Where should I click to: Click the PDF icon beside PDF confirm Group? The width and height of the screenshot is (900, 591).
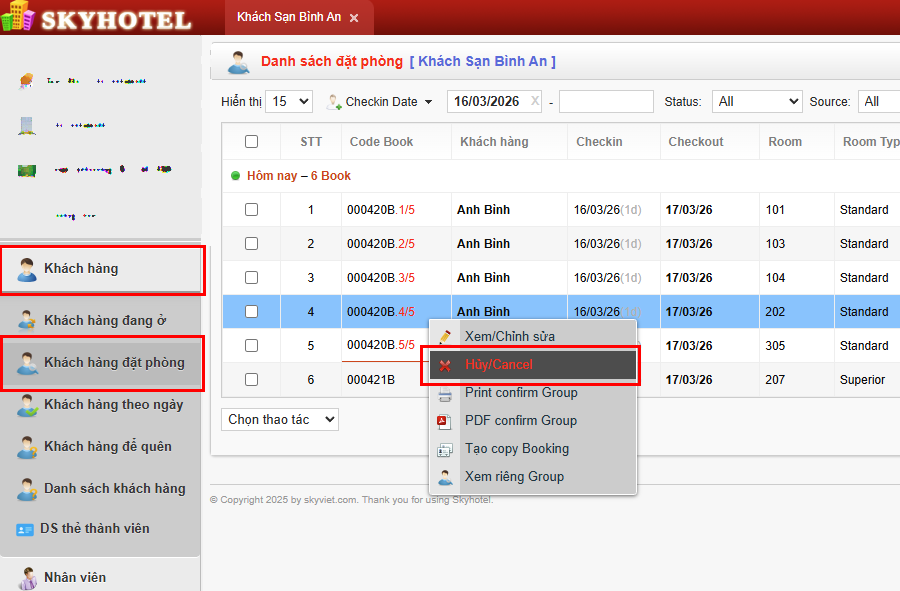pyautogui.click(x=443, y=421)
